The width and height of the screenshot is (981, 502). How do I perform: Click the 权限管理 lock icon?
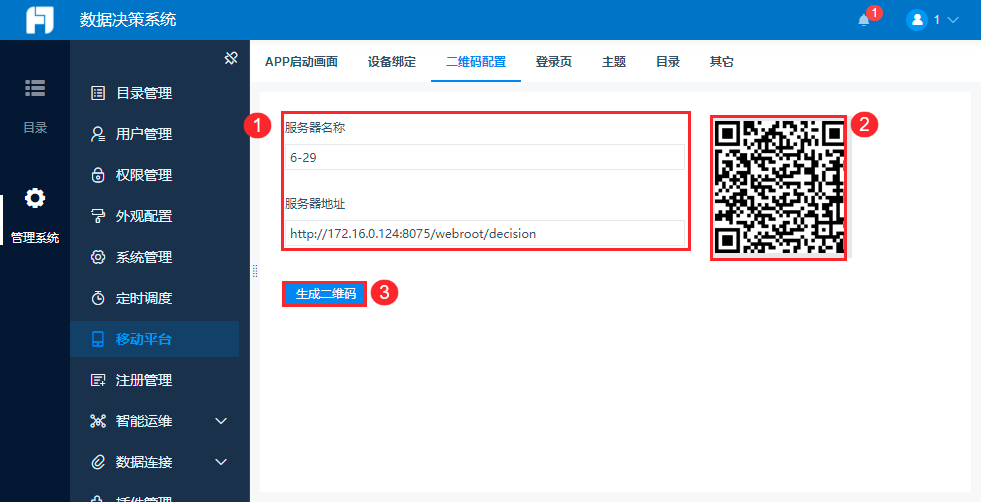98,175
